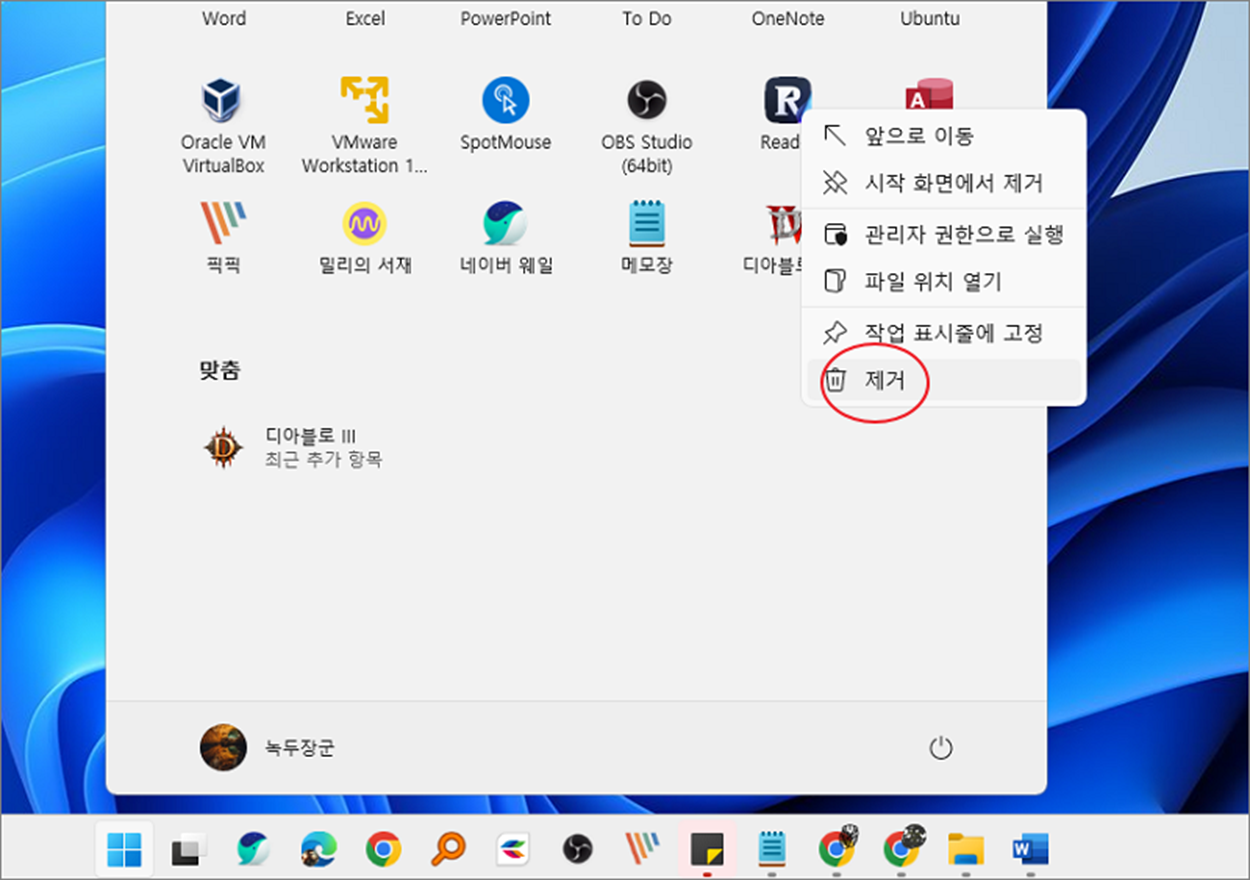The image size is (1250, 880).
Task: Open Sticky Notes on taskbar
Action: 707,850
